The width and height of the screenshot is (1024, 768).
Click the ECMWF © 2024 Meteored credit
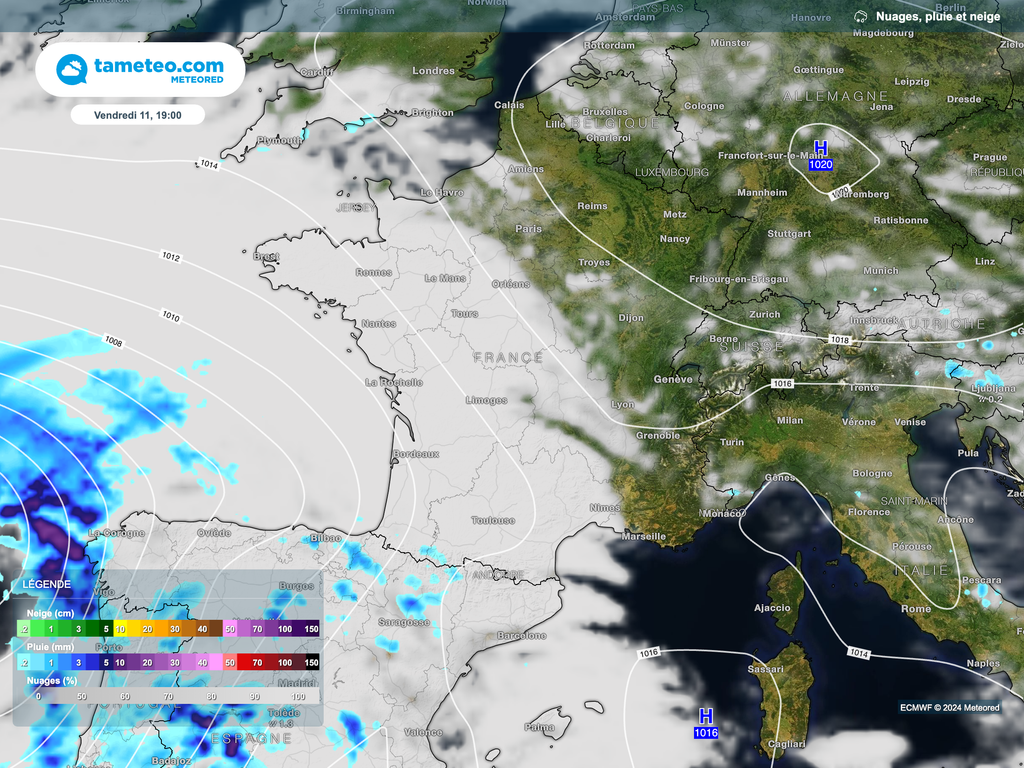coord(949,708)
